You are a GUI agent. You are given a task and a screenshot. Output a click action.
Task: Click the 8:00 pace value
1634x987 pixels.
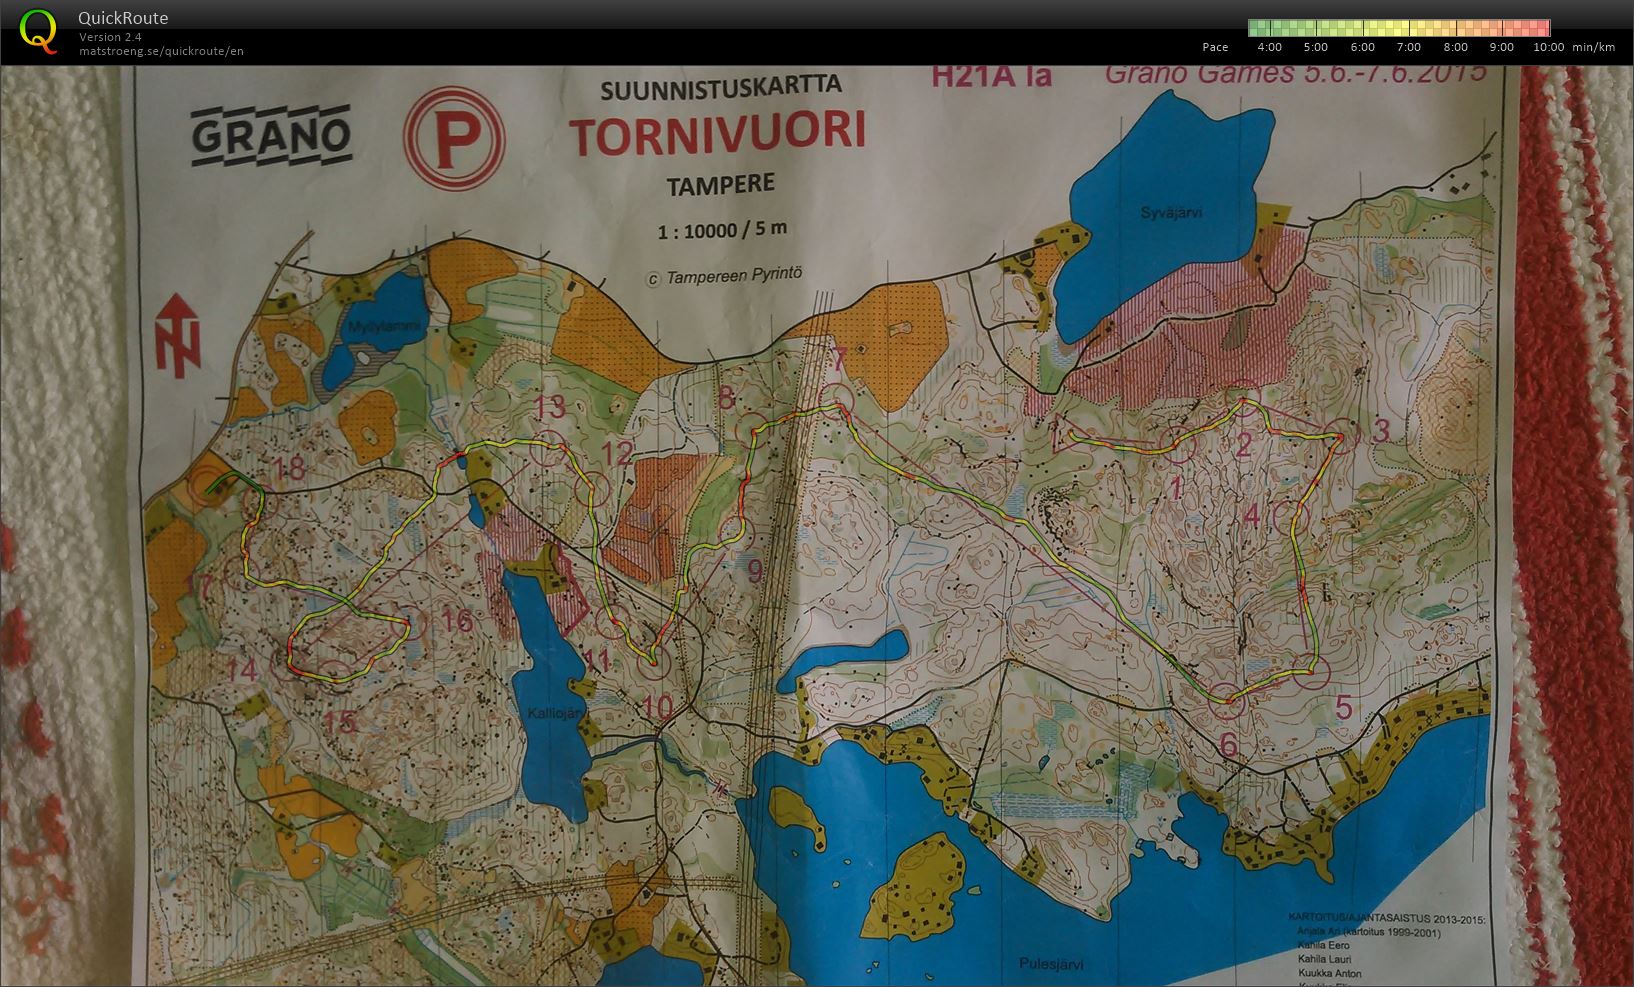tap(1455, 47)
